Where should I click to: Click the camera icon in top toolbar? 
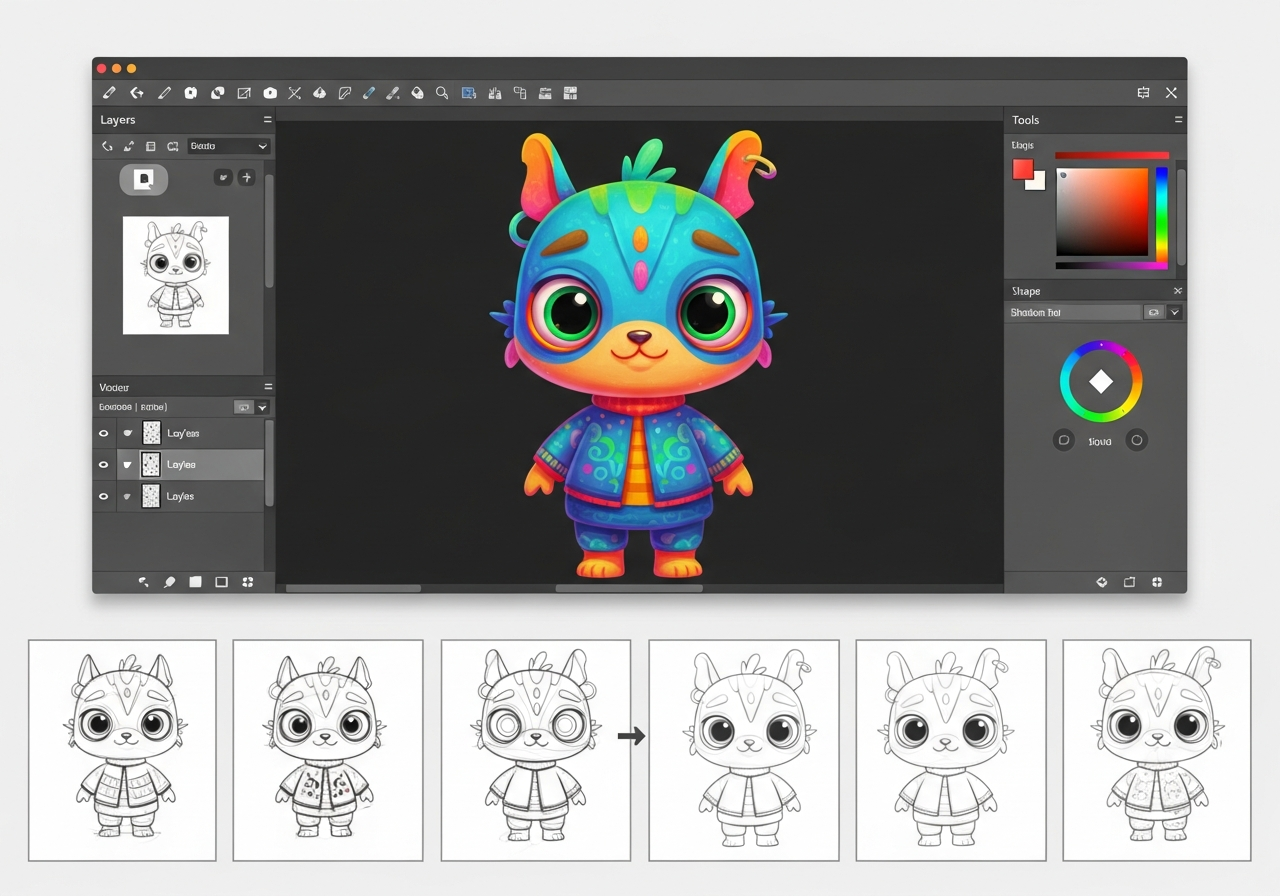pyautogui.click(x=270, y=93)
